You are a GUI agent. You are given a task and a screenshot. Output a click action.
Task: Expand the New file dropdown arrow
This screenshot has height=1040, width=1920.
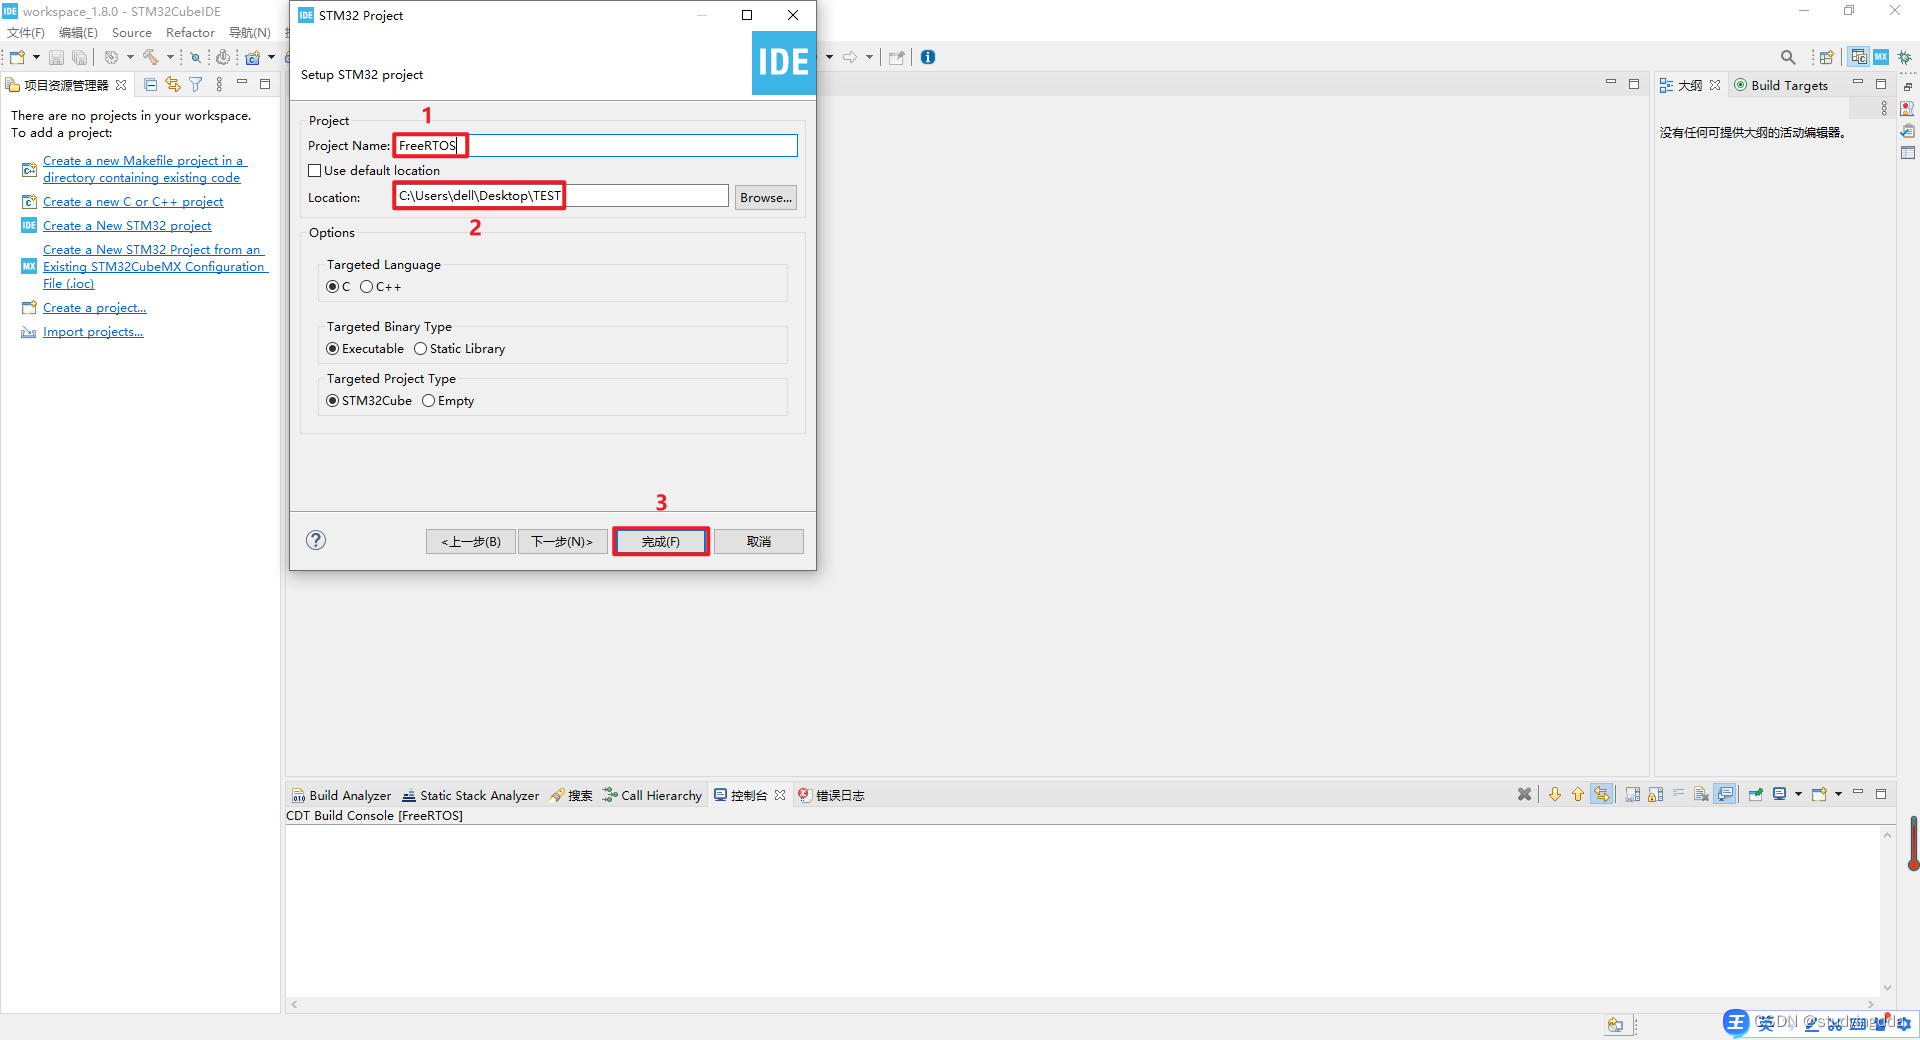point(36,57)
